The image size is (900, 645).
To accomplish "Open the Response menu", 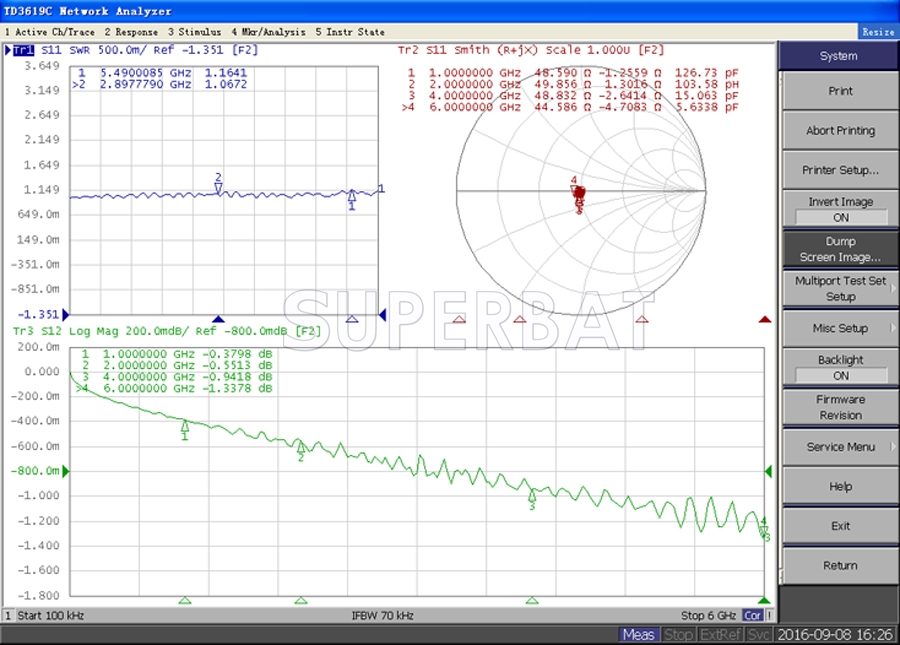I will coord(131,32).
